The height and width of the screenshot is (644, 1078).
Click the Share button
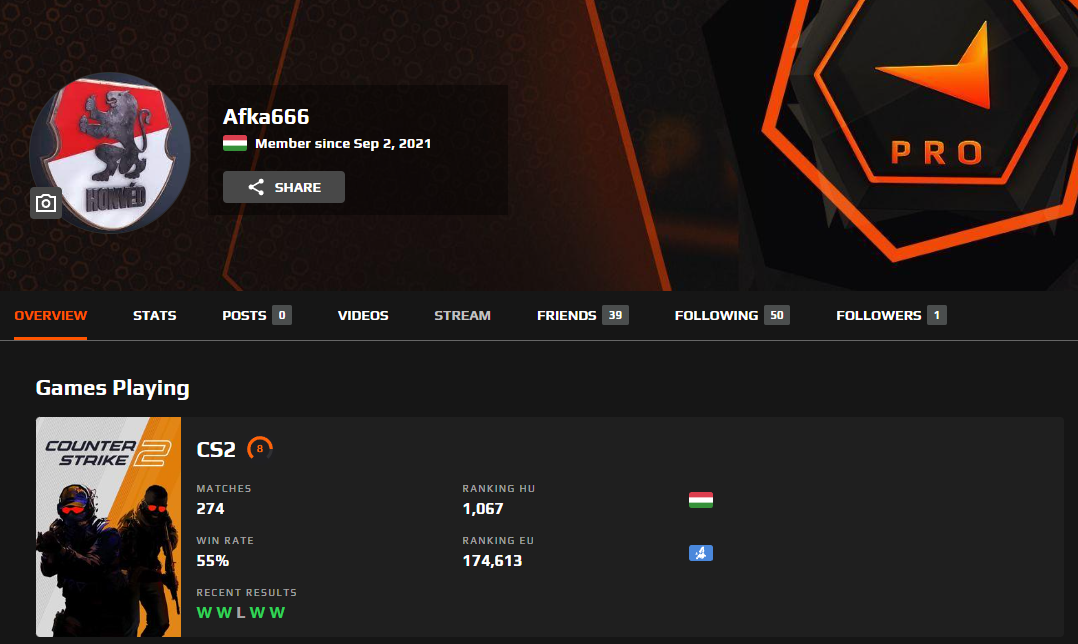point(284,187)
